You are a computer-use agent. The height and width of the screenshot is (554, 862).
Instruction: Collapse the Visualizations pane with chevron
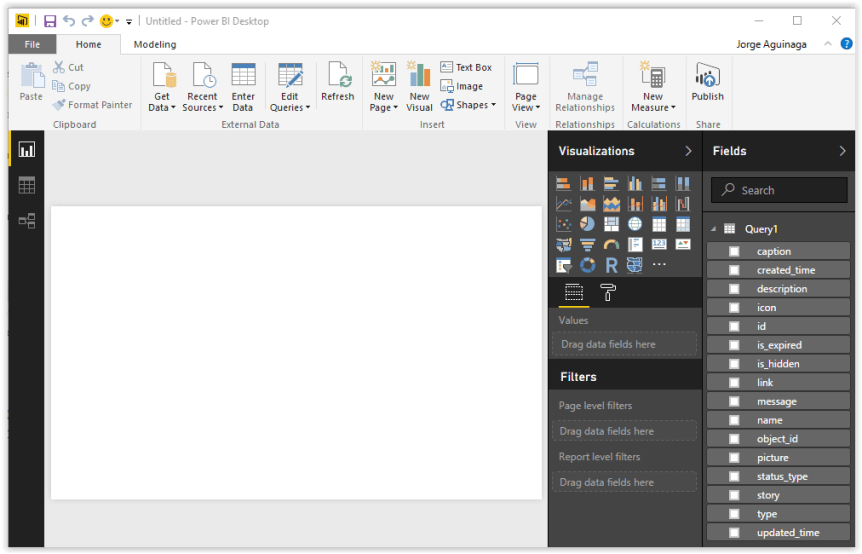pyautogui.click(x=688, y=151)
